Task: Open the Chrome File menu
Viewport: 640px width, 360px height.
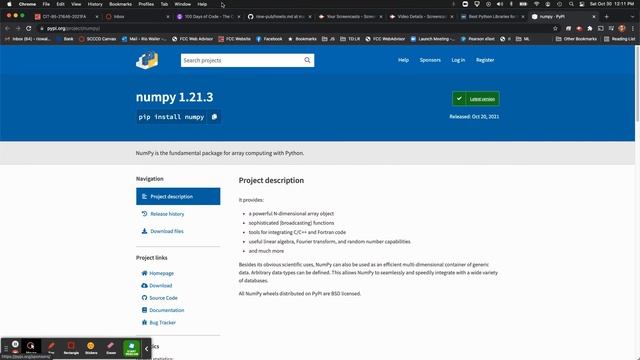Action: click(46, 4)
